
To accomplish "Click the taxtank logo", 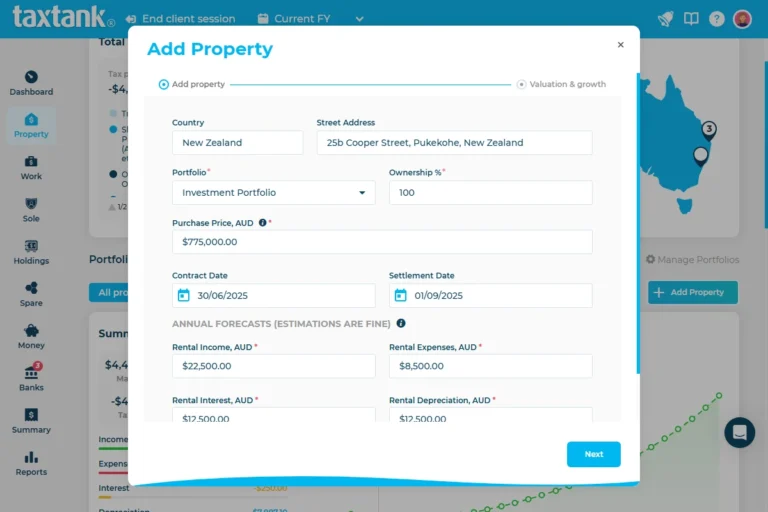I will click(63, 17).
